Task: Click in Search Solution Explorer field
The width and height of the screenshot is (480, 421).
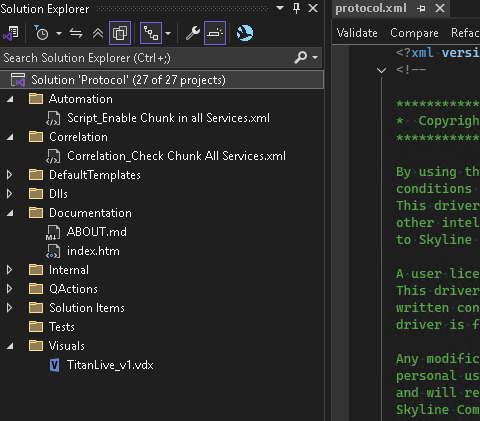Action: [x=147, y=58]
